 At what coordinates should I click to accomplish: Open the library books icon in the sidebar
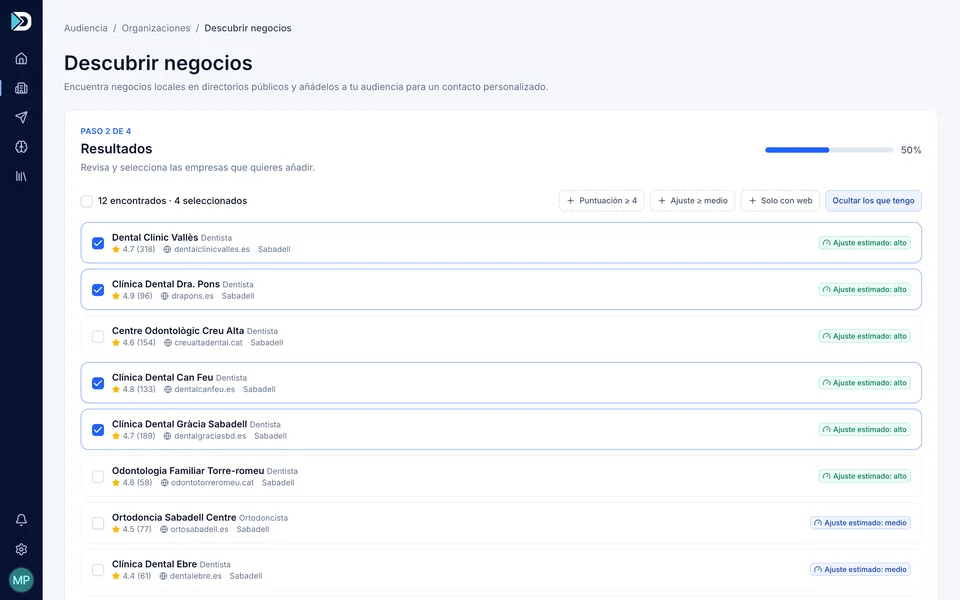(x=21, y=176)
